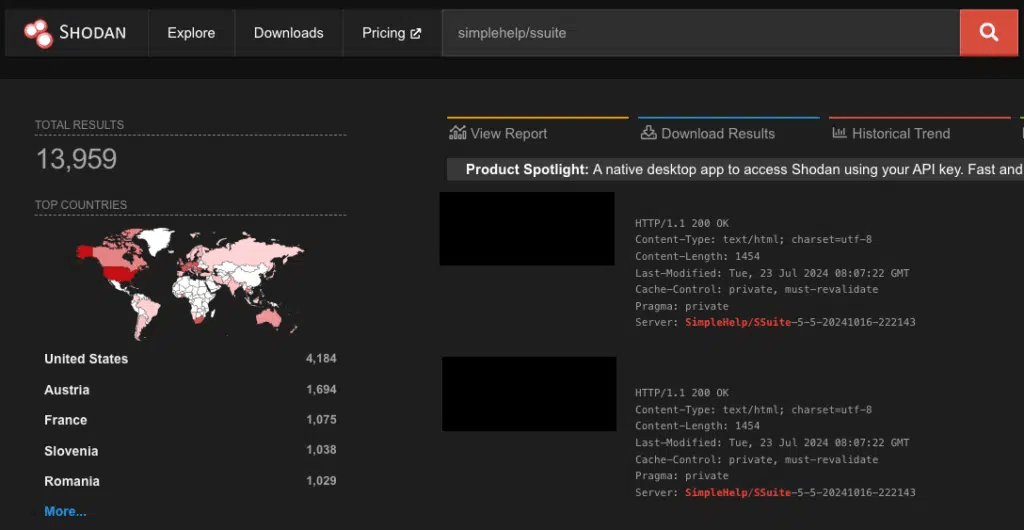
Task: Click first result's Content-Type line
Action: tap(754, 240)
